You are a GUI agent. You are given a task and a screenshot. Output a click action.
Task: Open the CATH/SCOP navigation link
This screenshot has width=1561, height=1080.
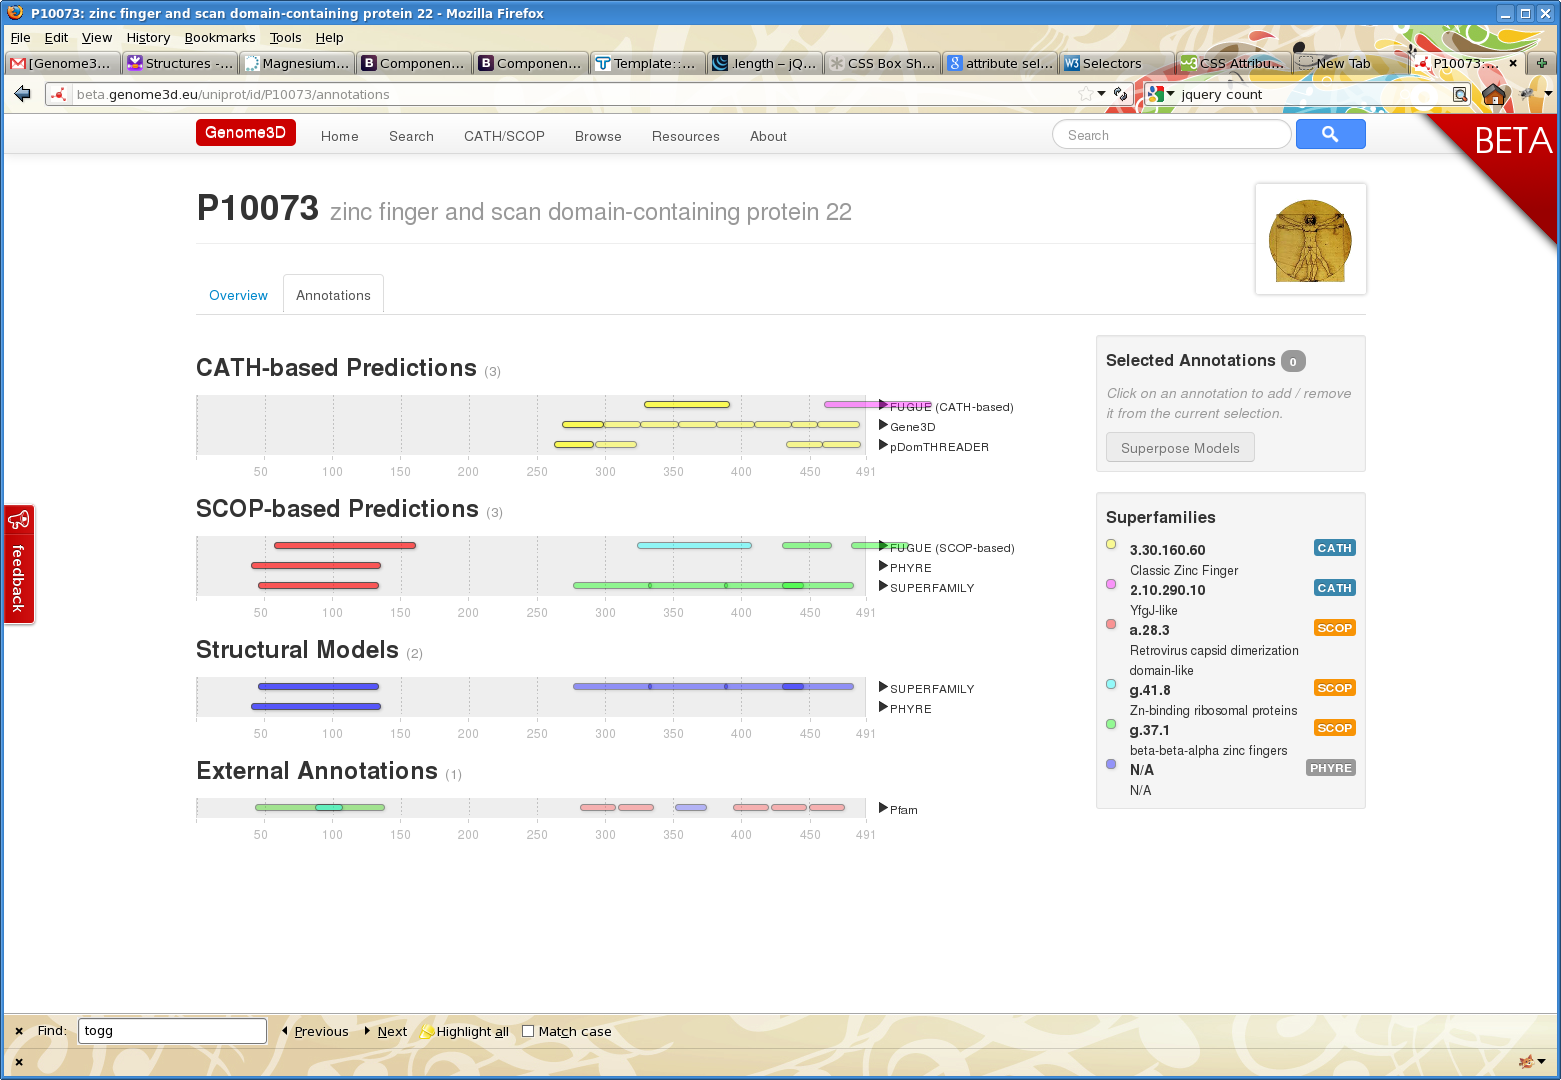click(x=504, y=136)
